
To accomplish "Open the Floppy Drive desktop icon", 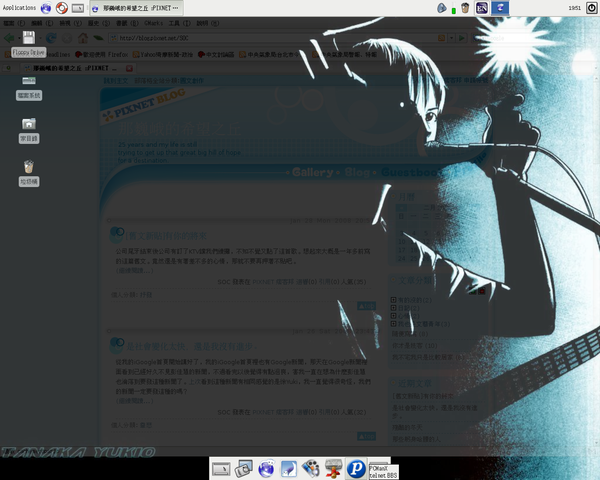I will (29, 44).
